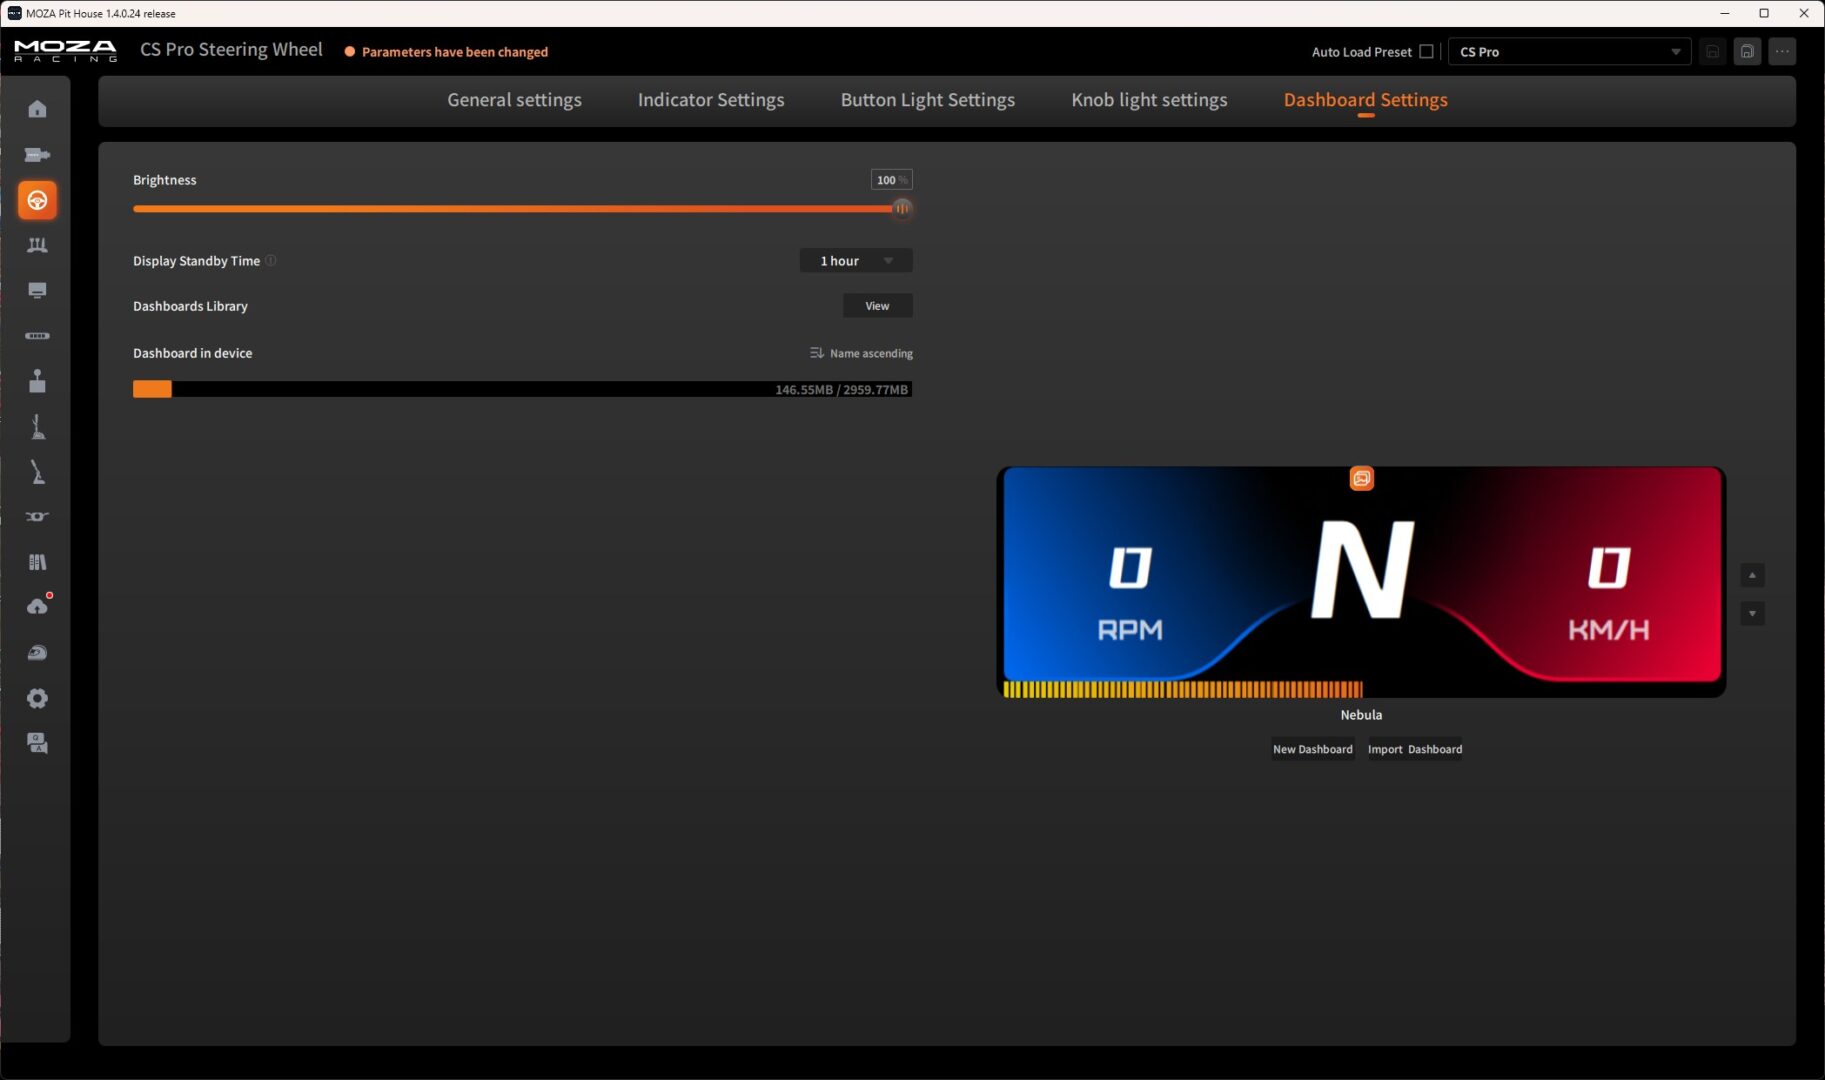Image resolution: width=1825 pixels, height=1080 pixels.
Task: Click the '146.55MB / 2959.77MB' storage text
Action: (842, 390)
